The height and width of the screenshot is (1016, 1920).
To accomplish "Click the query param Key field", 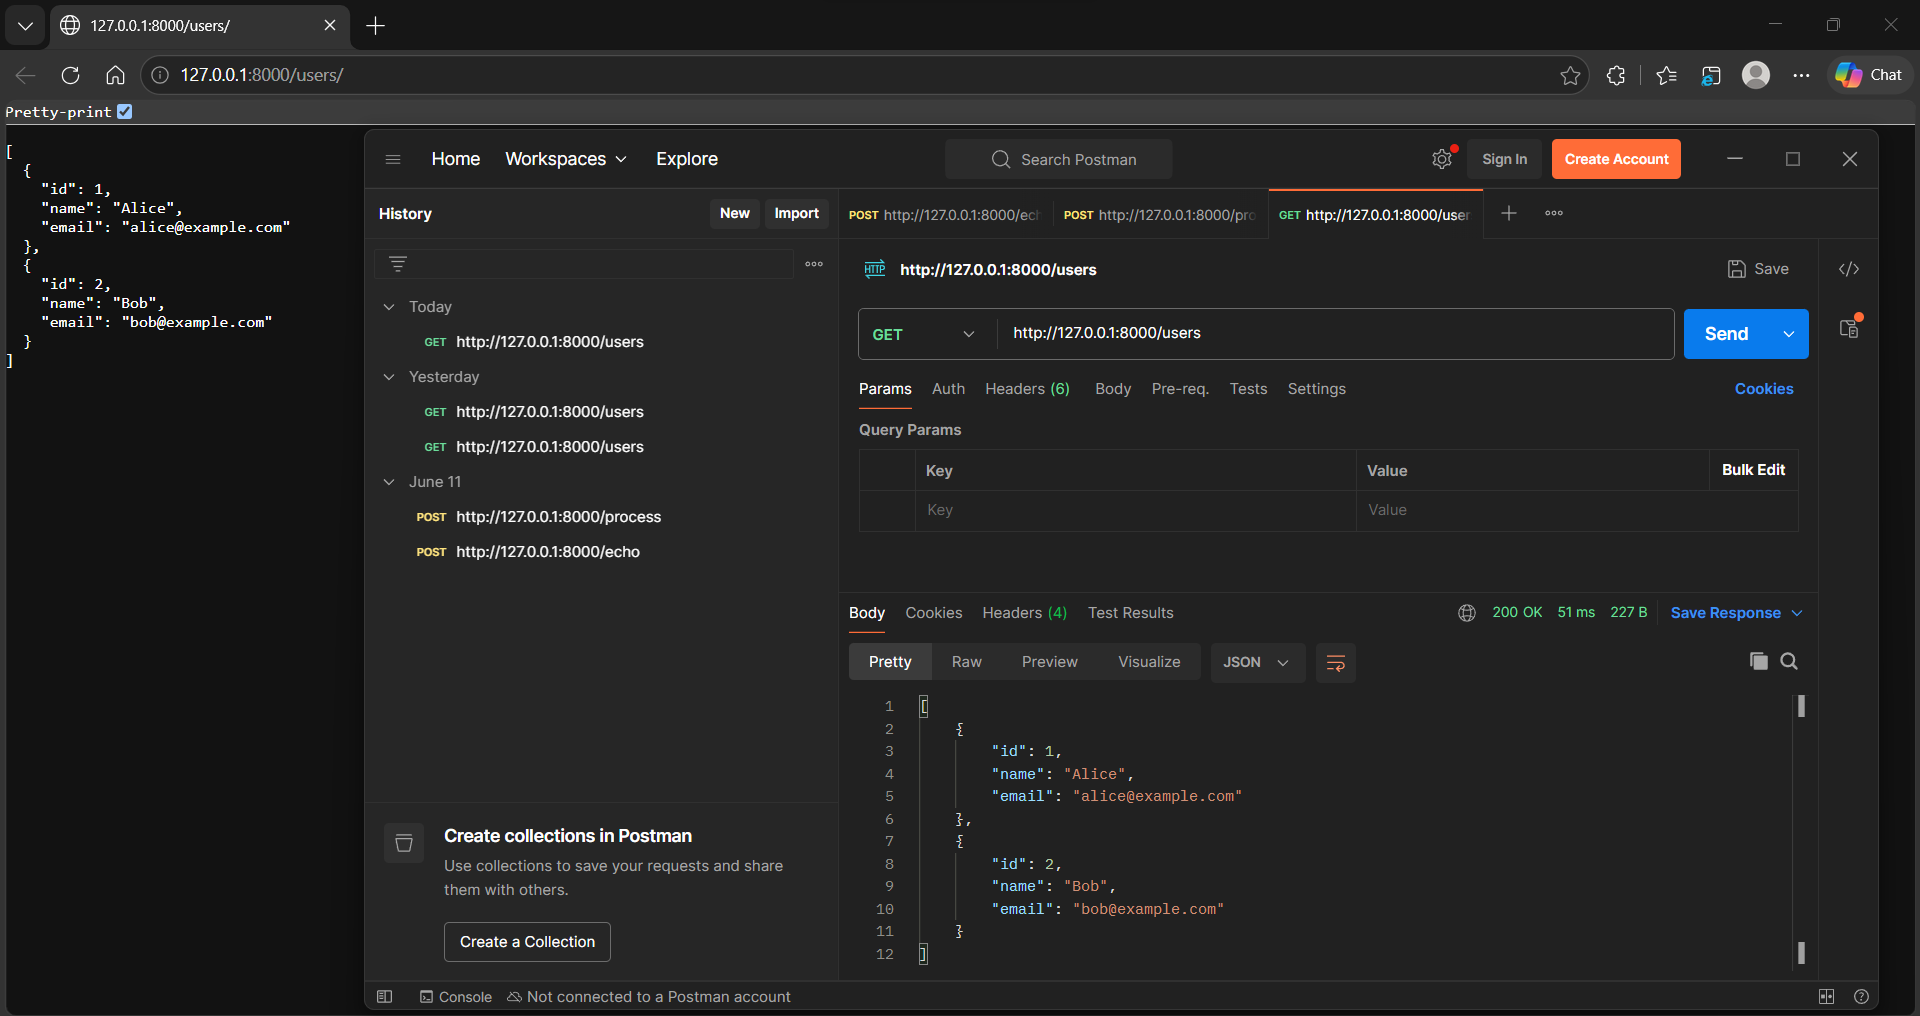I will pyautogui.click(x=1135, y=510).
